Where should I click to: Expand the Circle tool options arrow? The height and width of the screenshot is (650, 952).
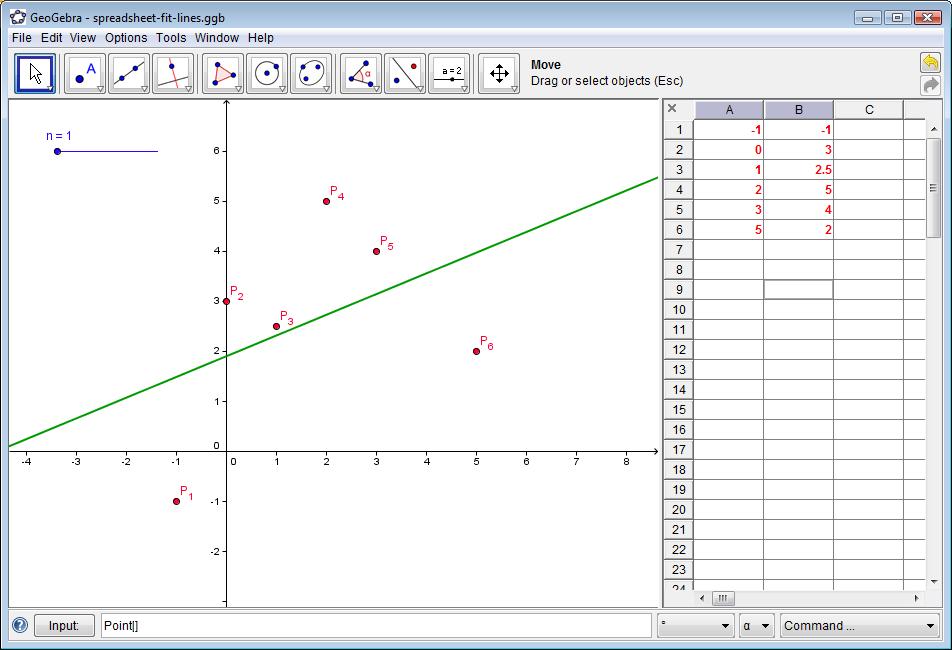point(283,89)
